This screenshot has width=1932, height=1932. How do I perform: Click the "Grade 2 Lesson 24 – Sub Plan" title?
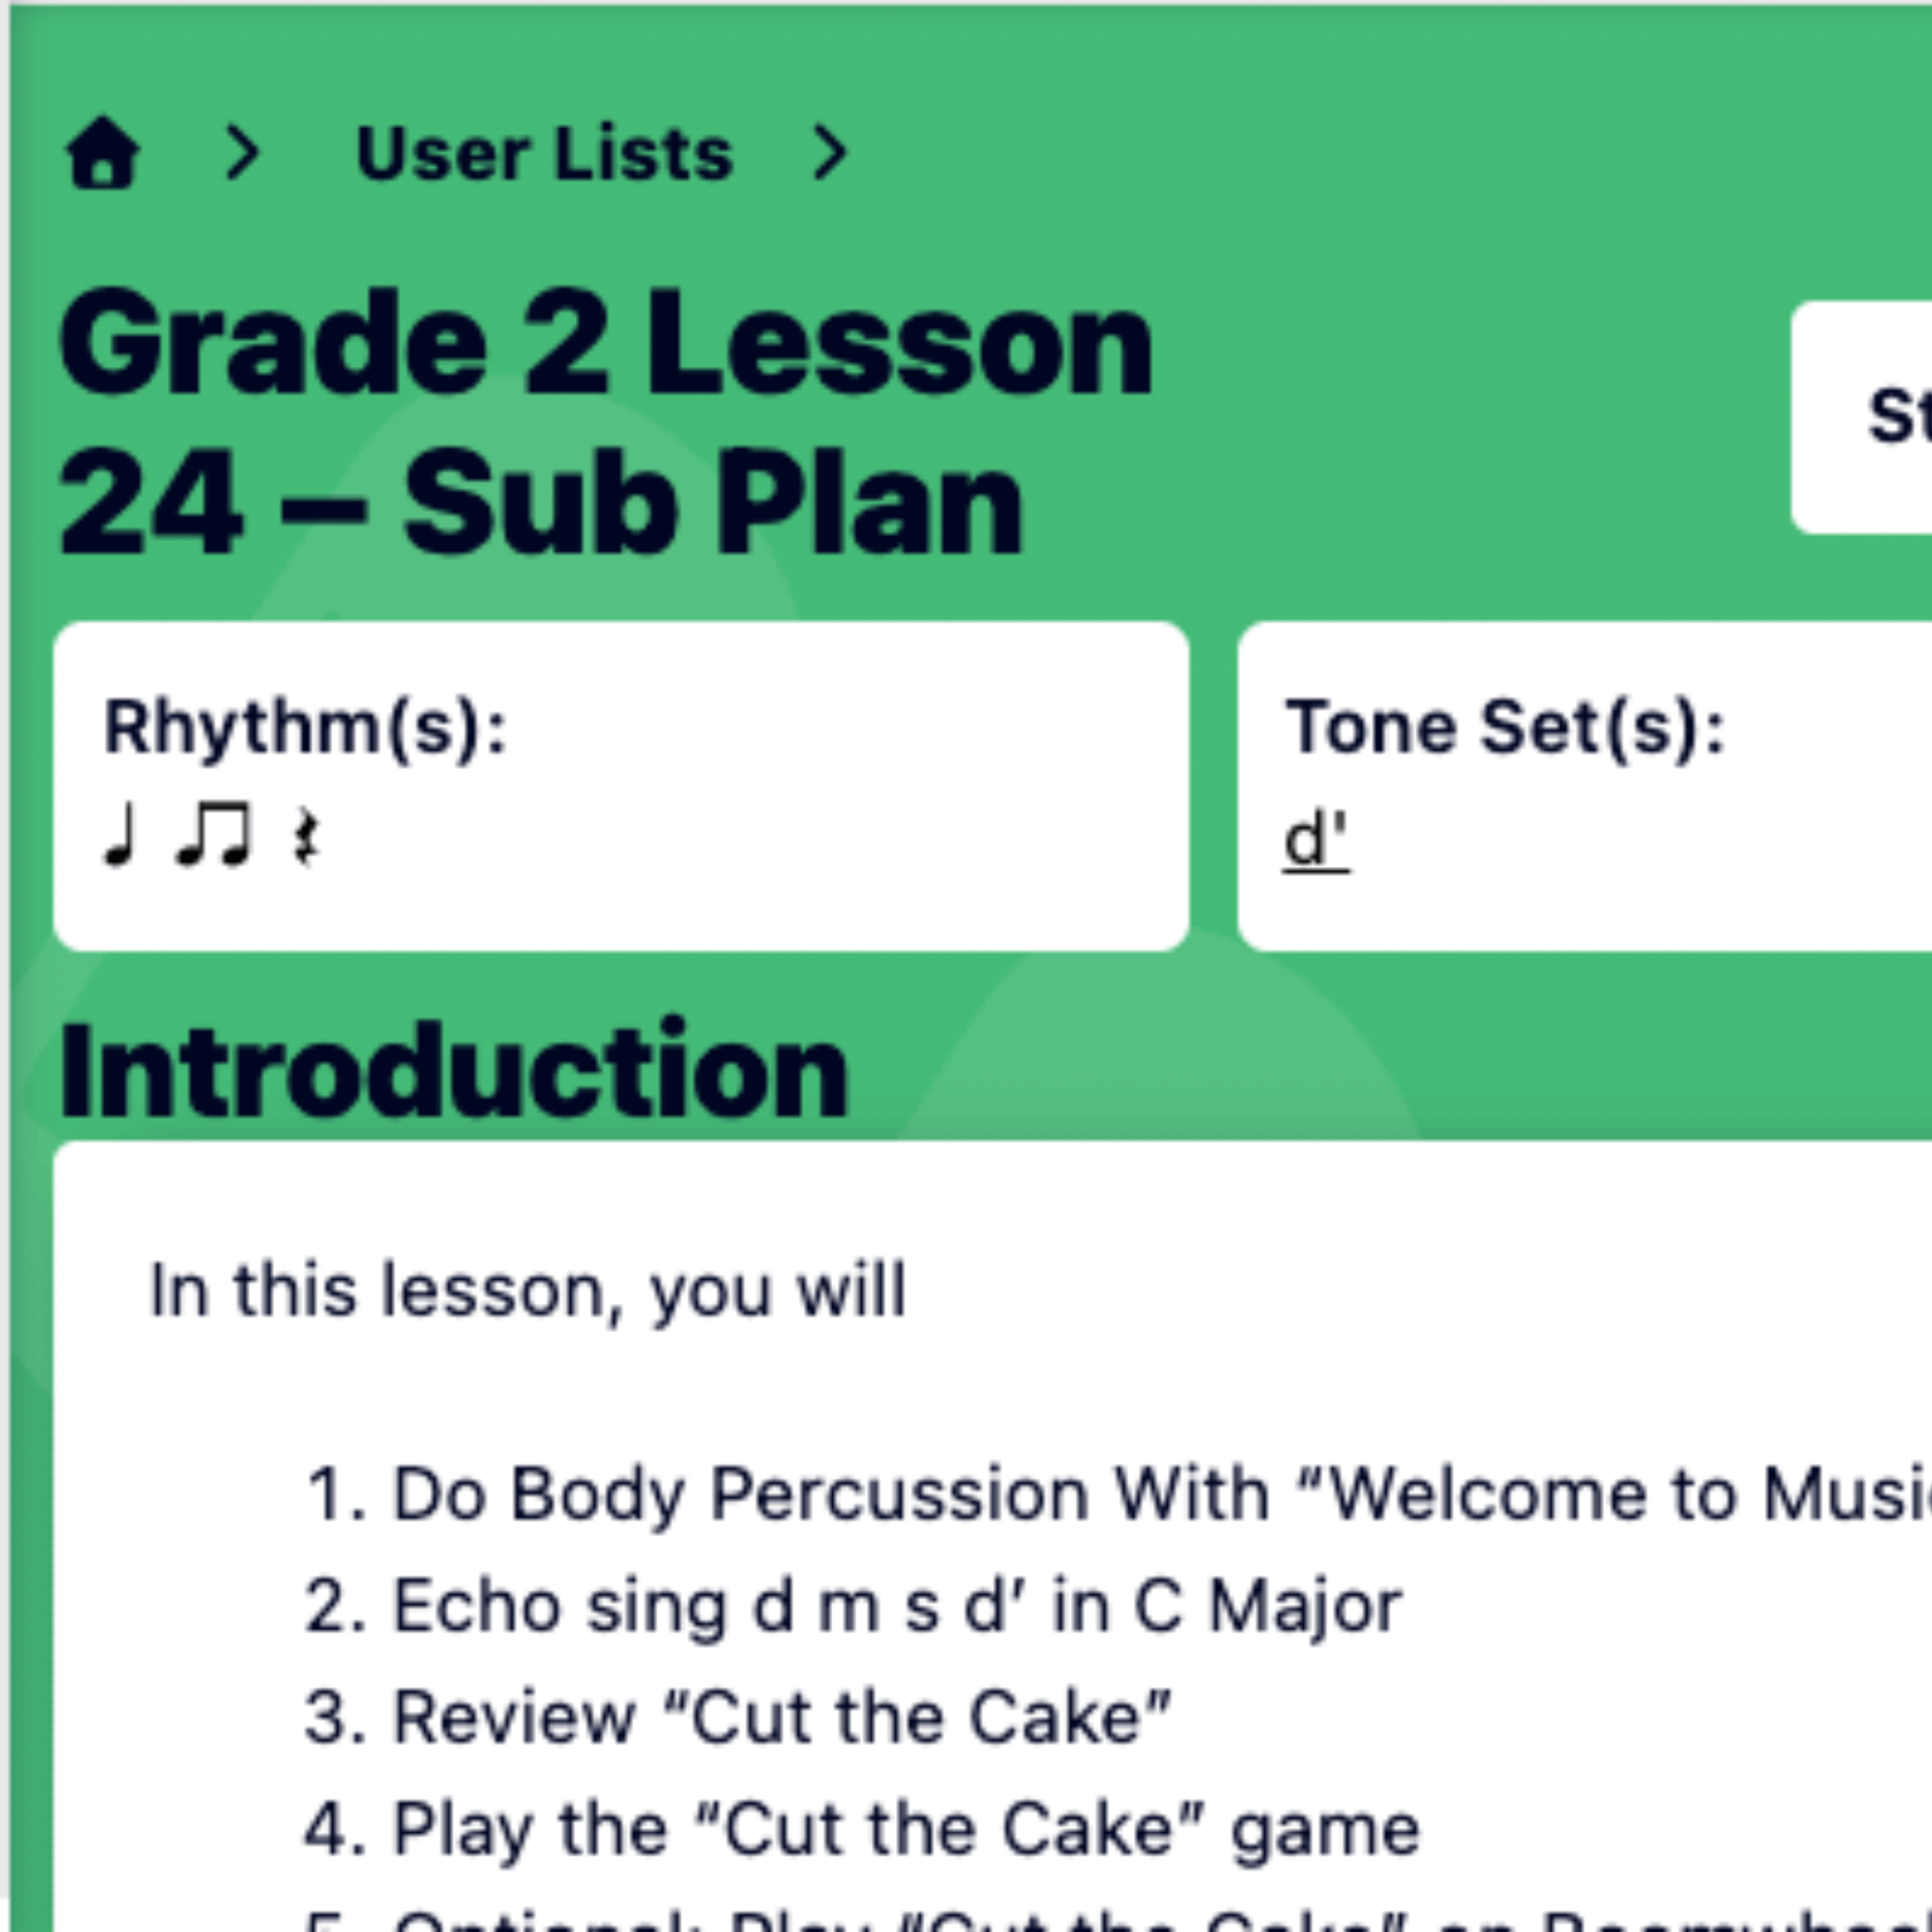point(606,420)
